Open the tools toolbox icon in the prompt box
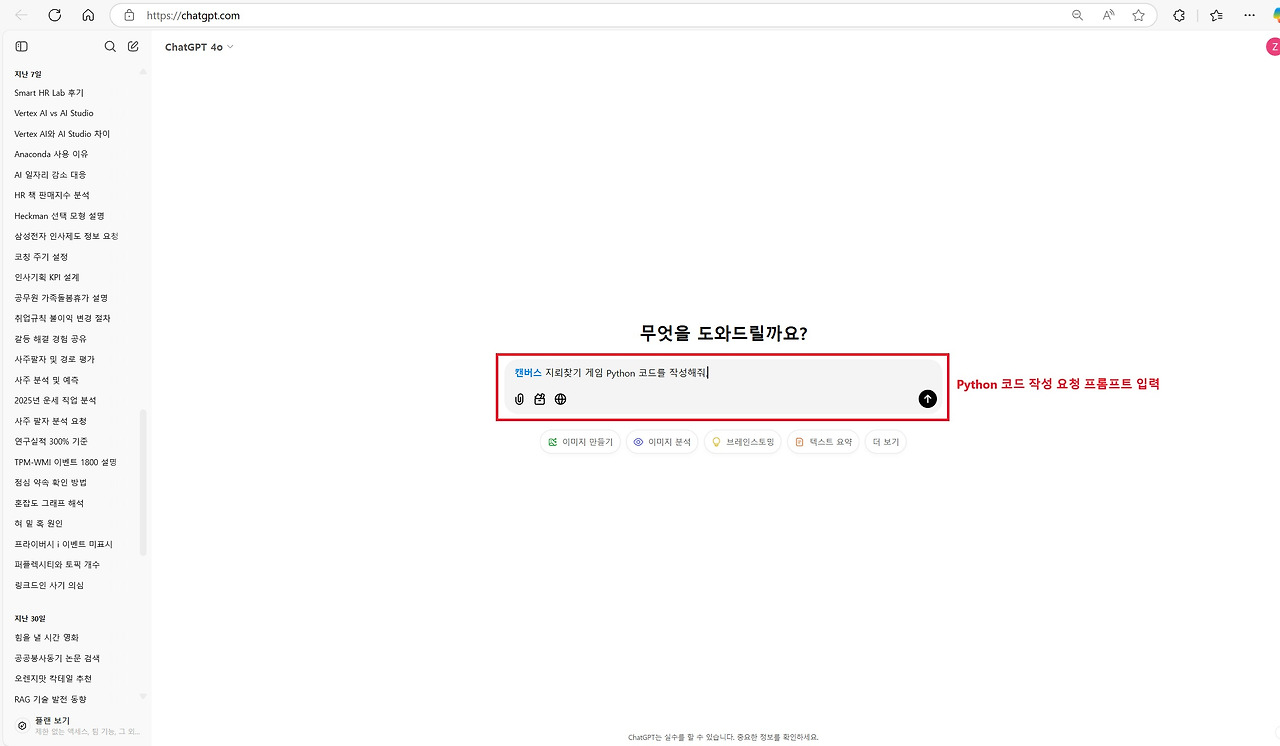 pos(540,399)
